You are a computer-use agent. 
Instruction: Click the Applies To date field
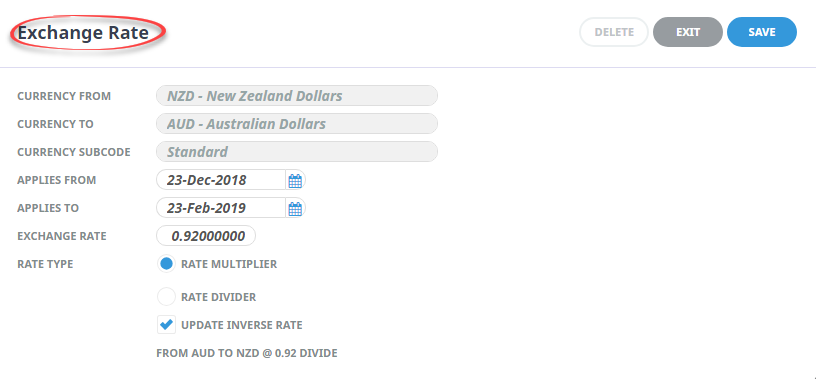[x=221, y=208]
